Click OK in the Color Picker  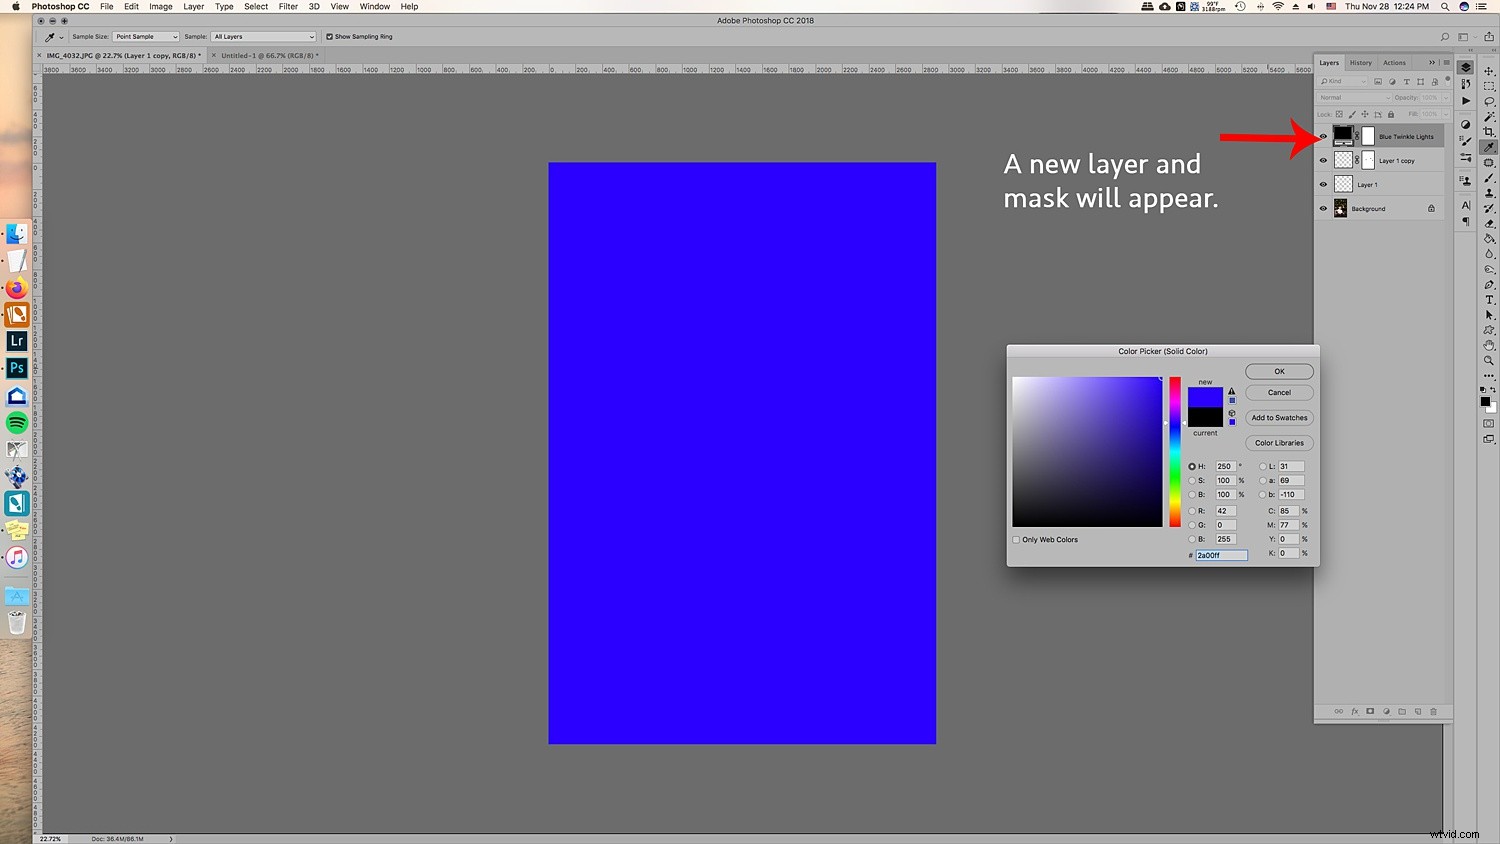click(1279, 372)
